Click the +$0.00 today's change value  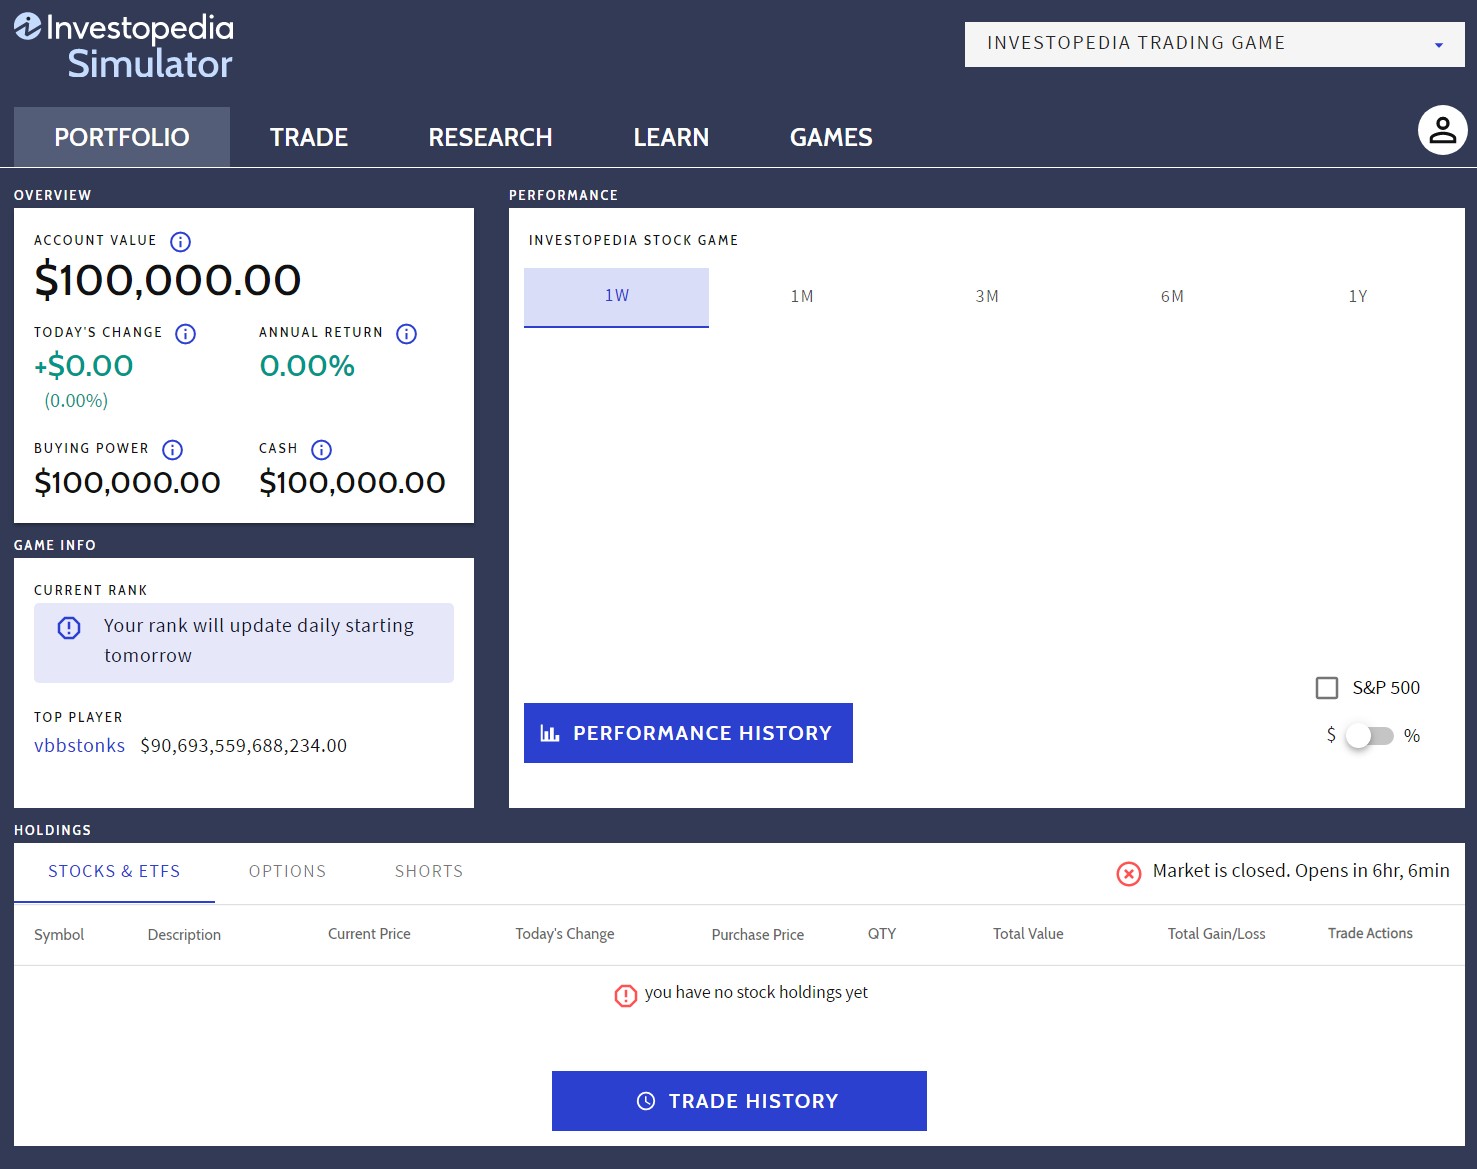84,366
